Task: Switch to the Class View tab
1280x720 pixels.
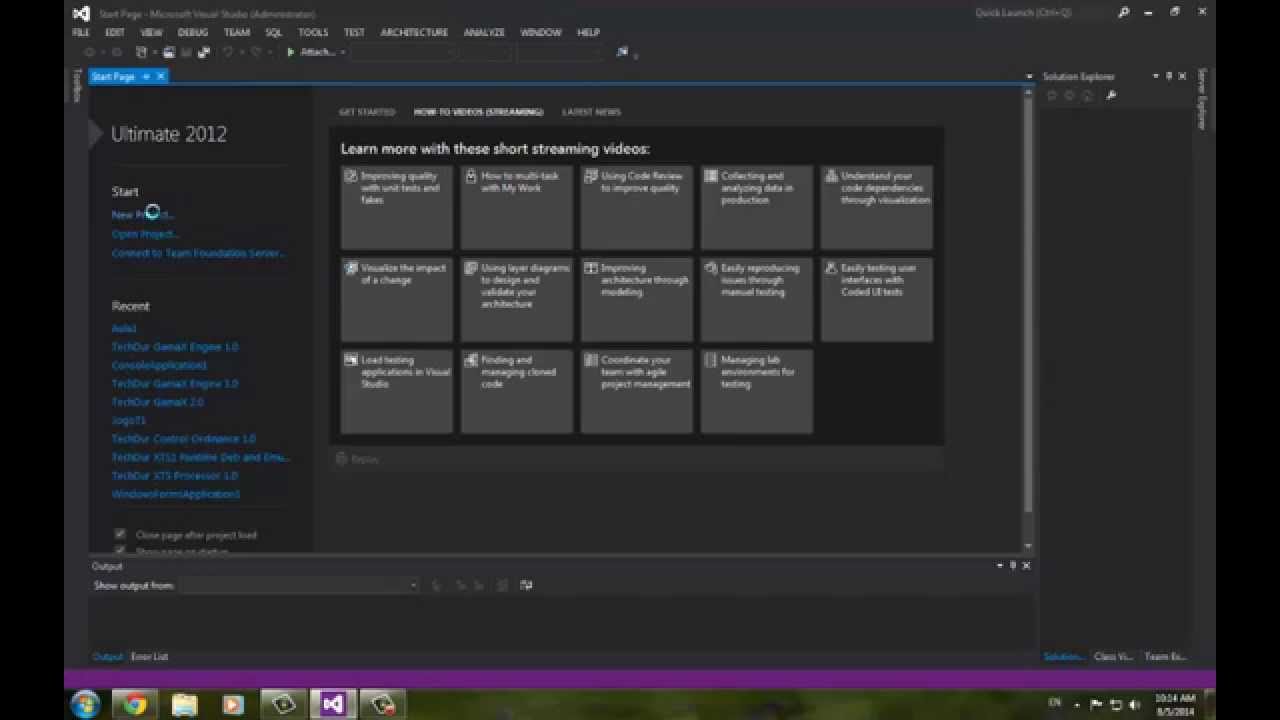Action: pos(1113,657)
